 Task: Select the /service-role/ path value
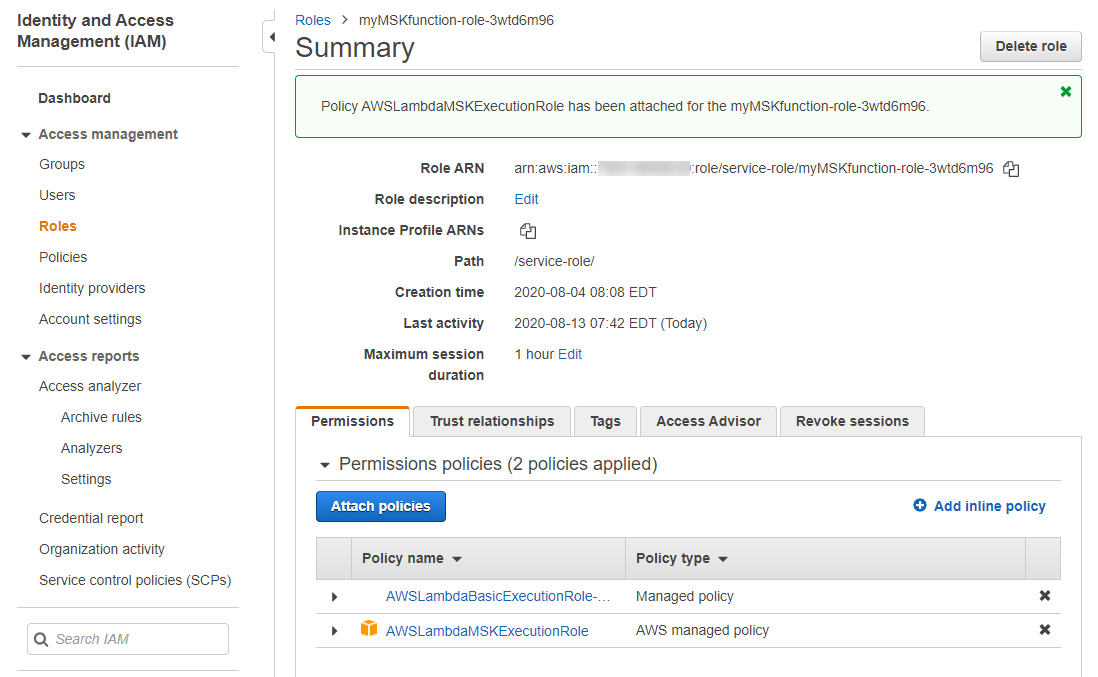(x=554, y=261)
